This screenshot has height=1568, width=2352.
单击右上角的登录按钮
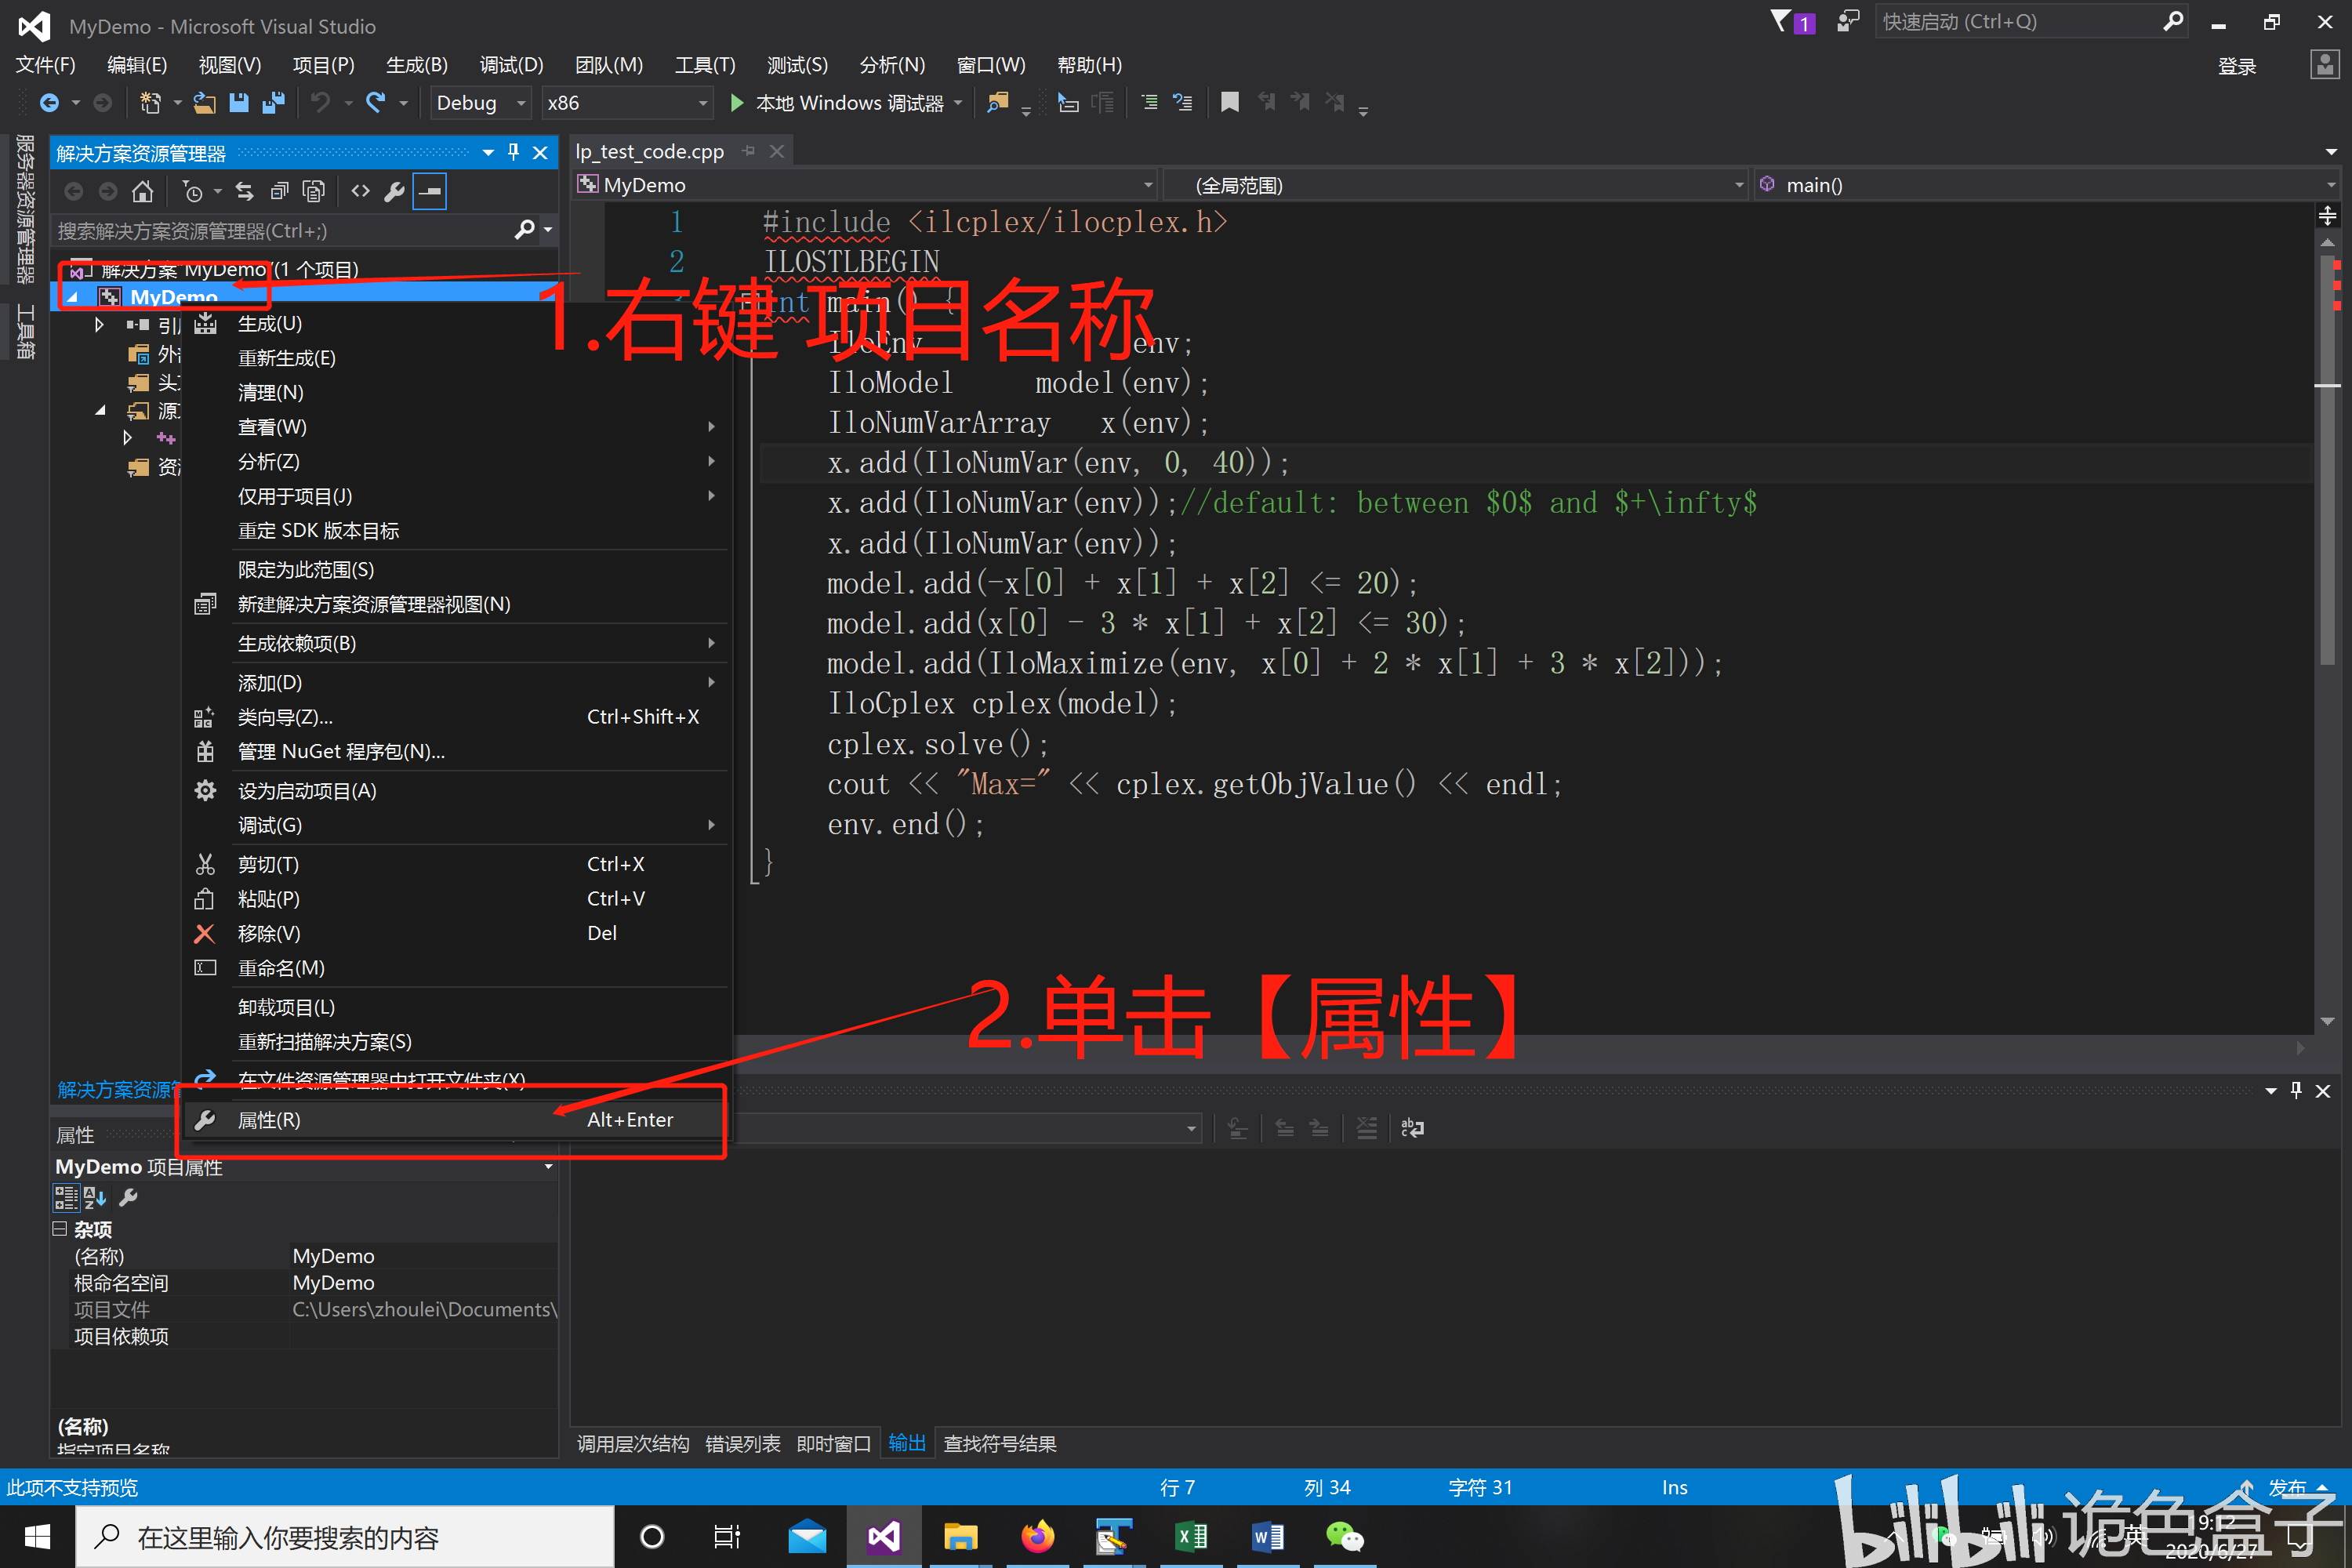tap(2238, 66)
